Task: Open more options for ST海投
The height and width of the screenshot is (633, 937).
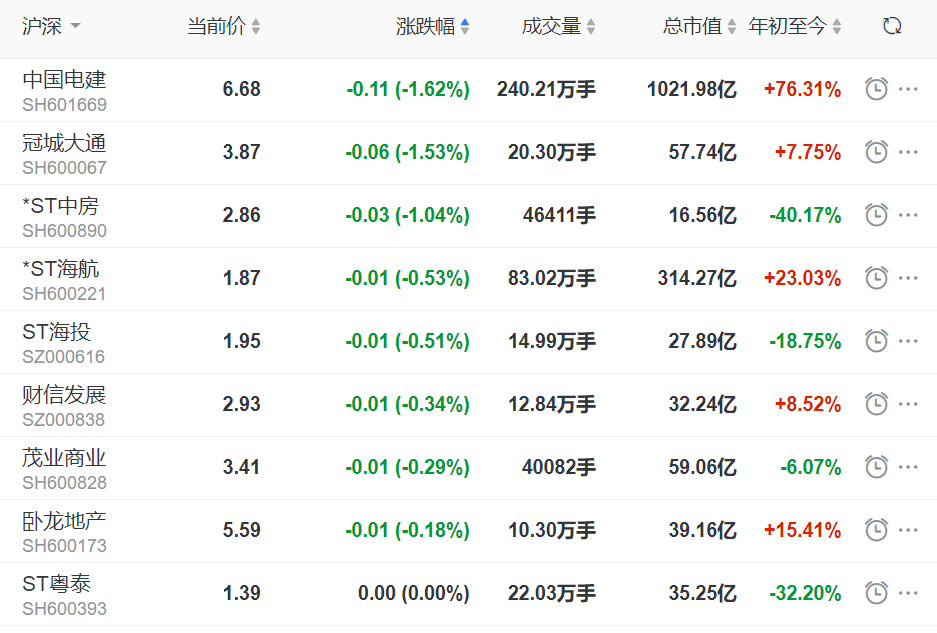Action: tap(908, 341)
